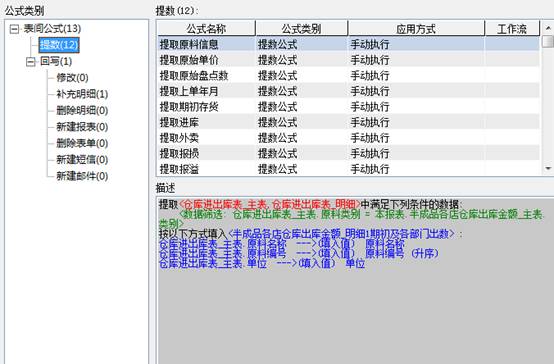Select the 提数(12) tree item

pos(59,45)
